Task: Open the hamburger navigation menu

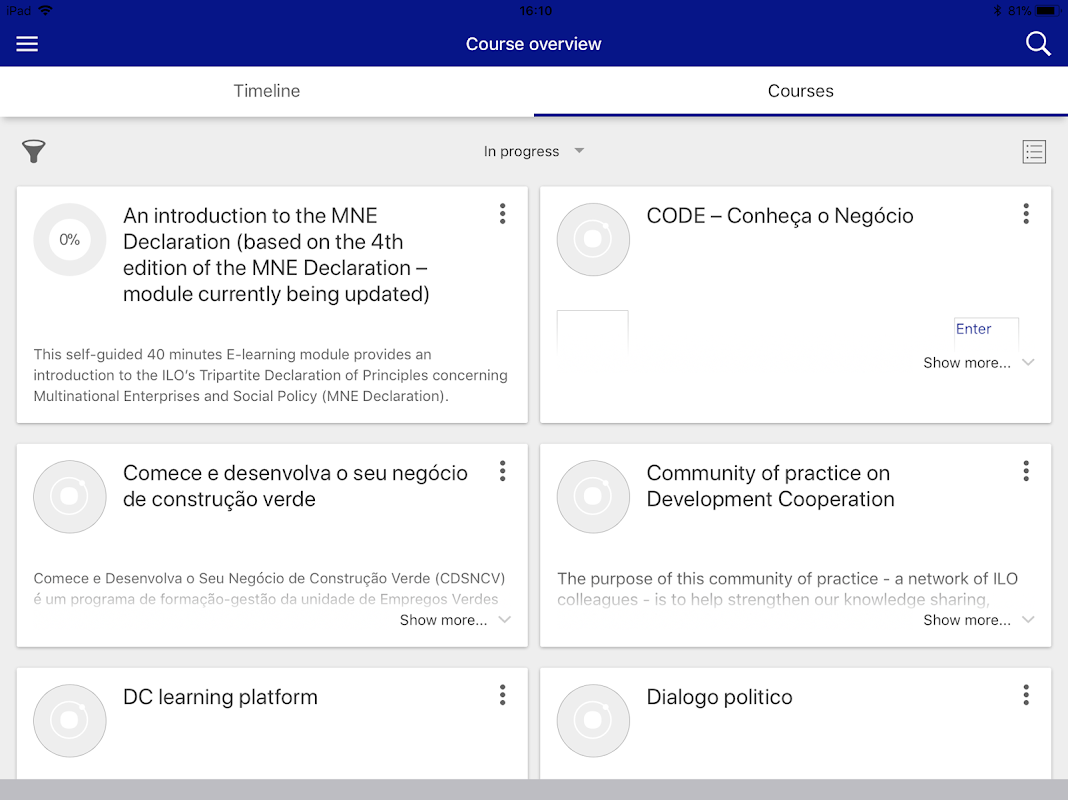Action: pyautogui.click(x=27, y=44)
